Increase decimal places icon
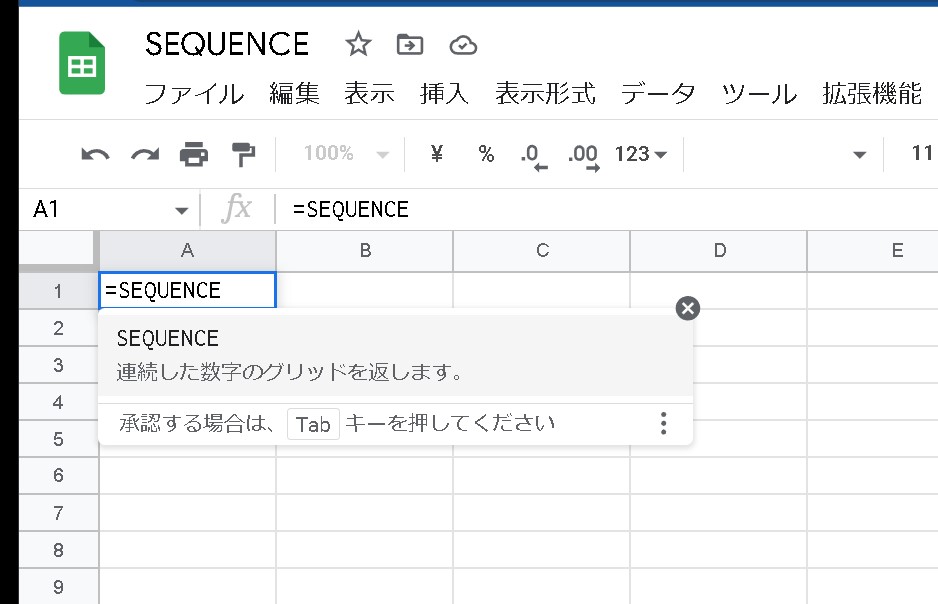The width and height of the screenshot is (938, 604). 583,154
